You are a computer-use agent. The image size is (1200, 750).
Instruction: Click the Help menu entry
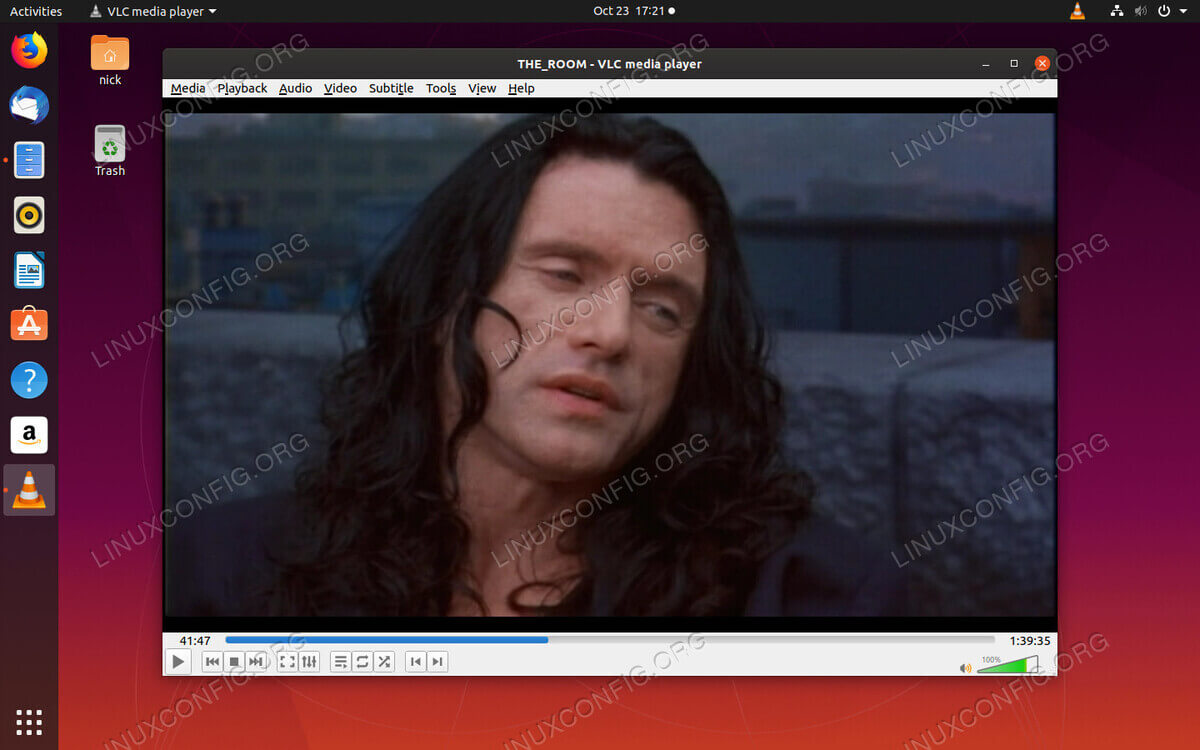[x=520, y=88]
